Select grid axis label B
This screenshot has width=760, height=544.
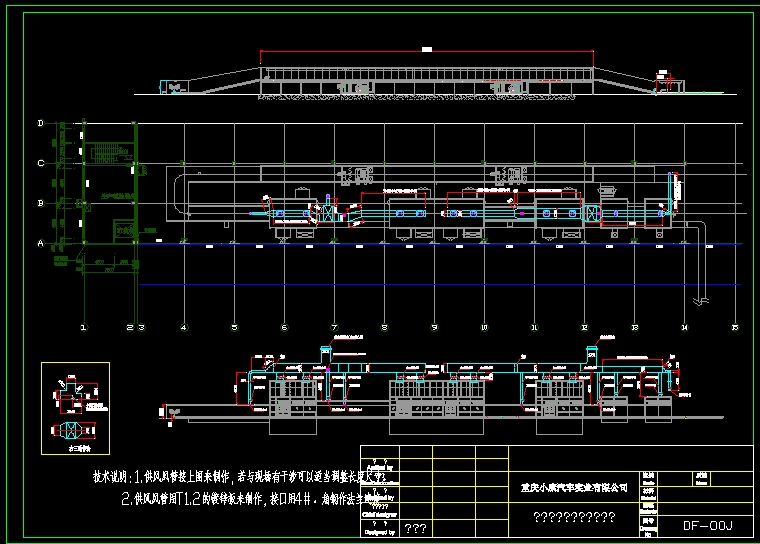(x=40, y=203)
